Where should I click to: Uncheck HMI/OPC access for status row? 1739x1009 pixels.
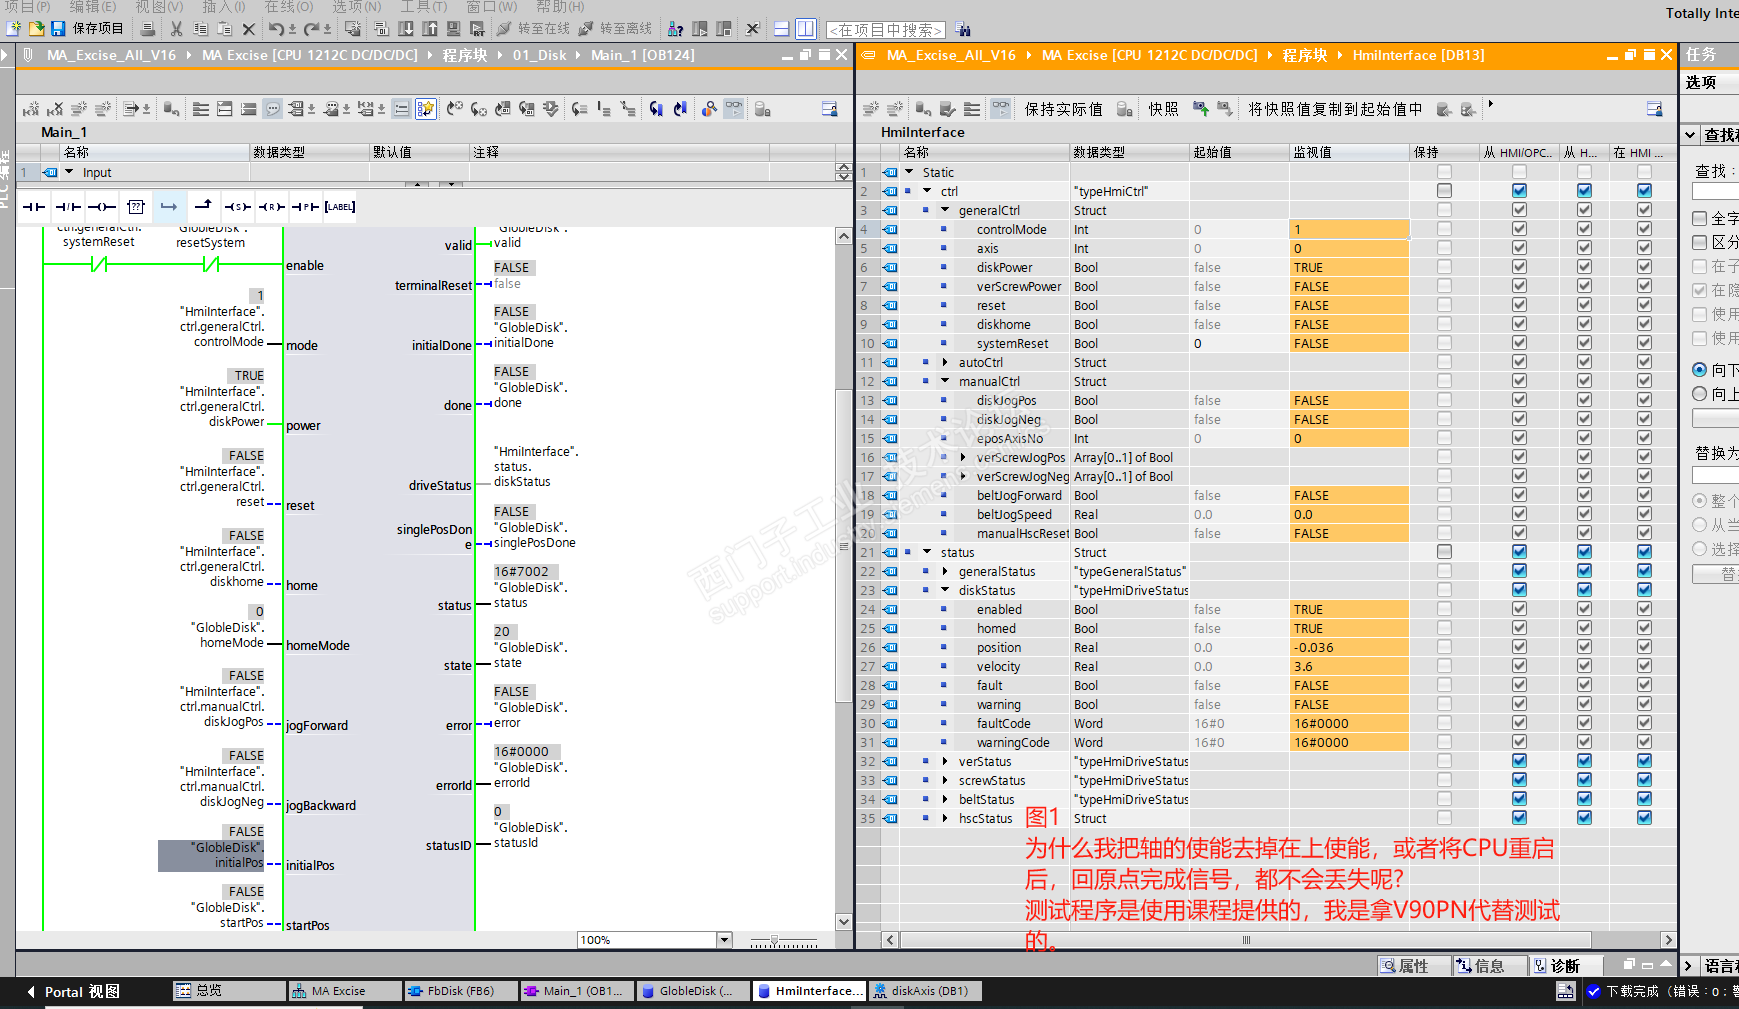pos(1519,552)
